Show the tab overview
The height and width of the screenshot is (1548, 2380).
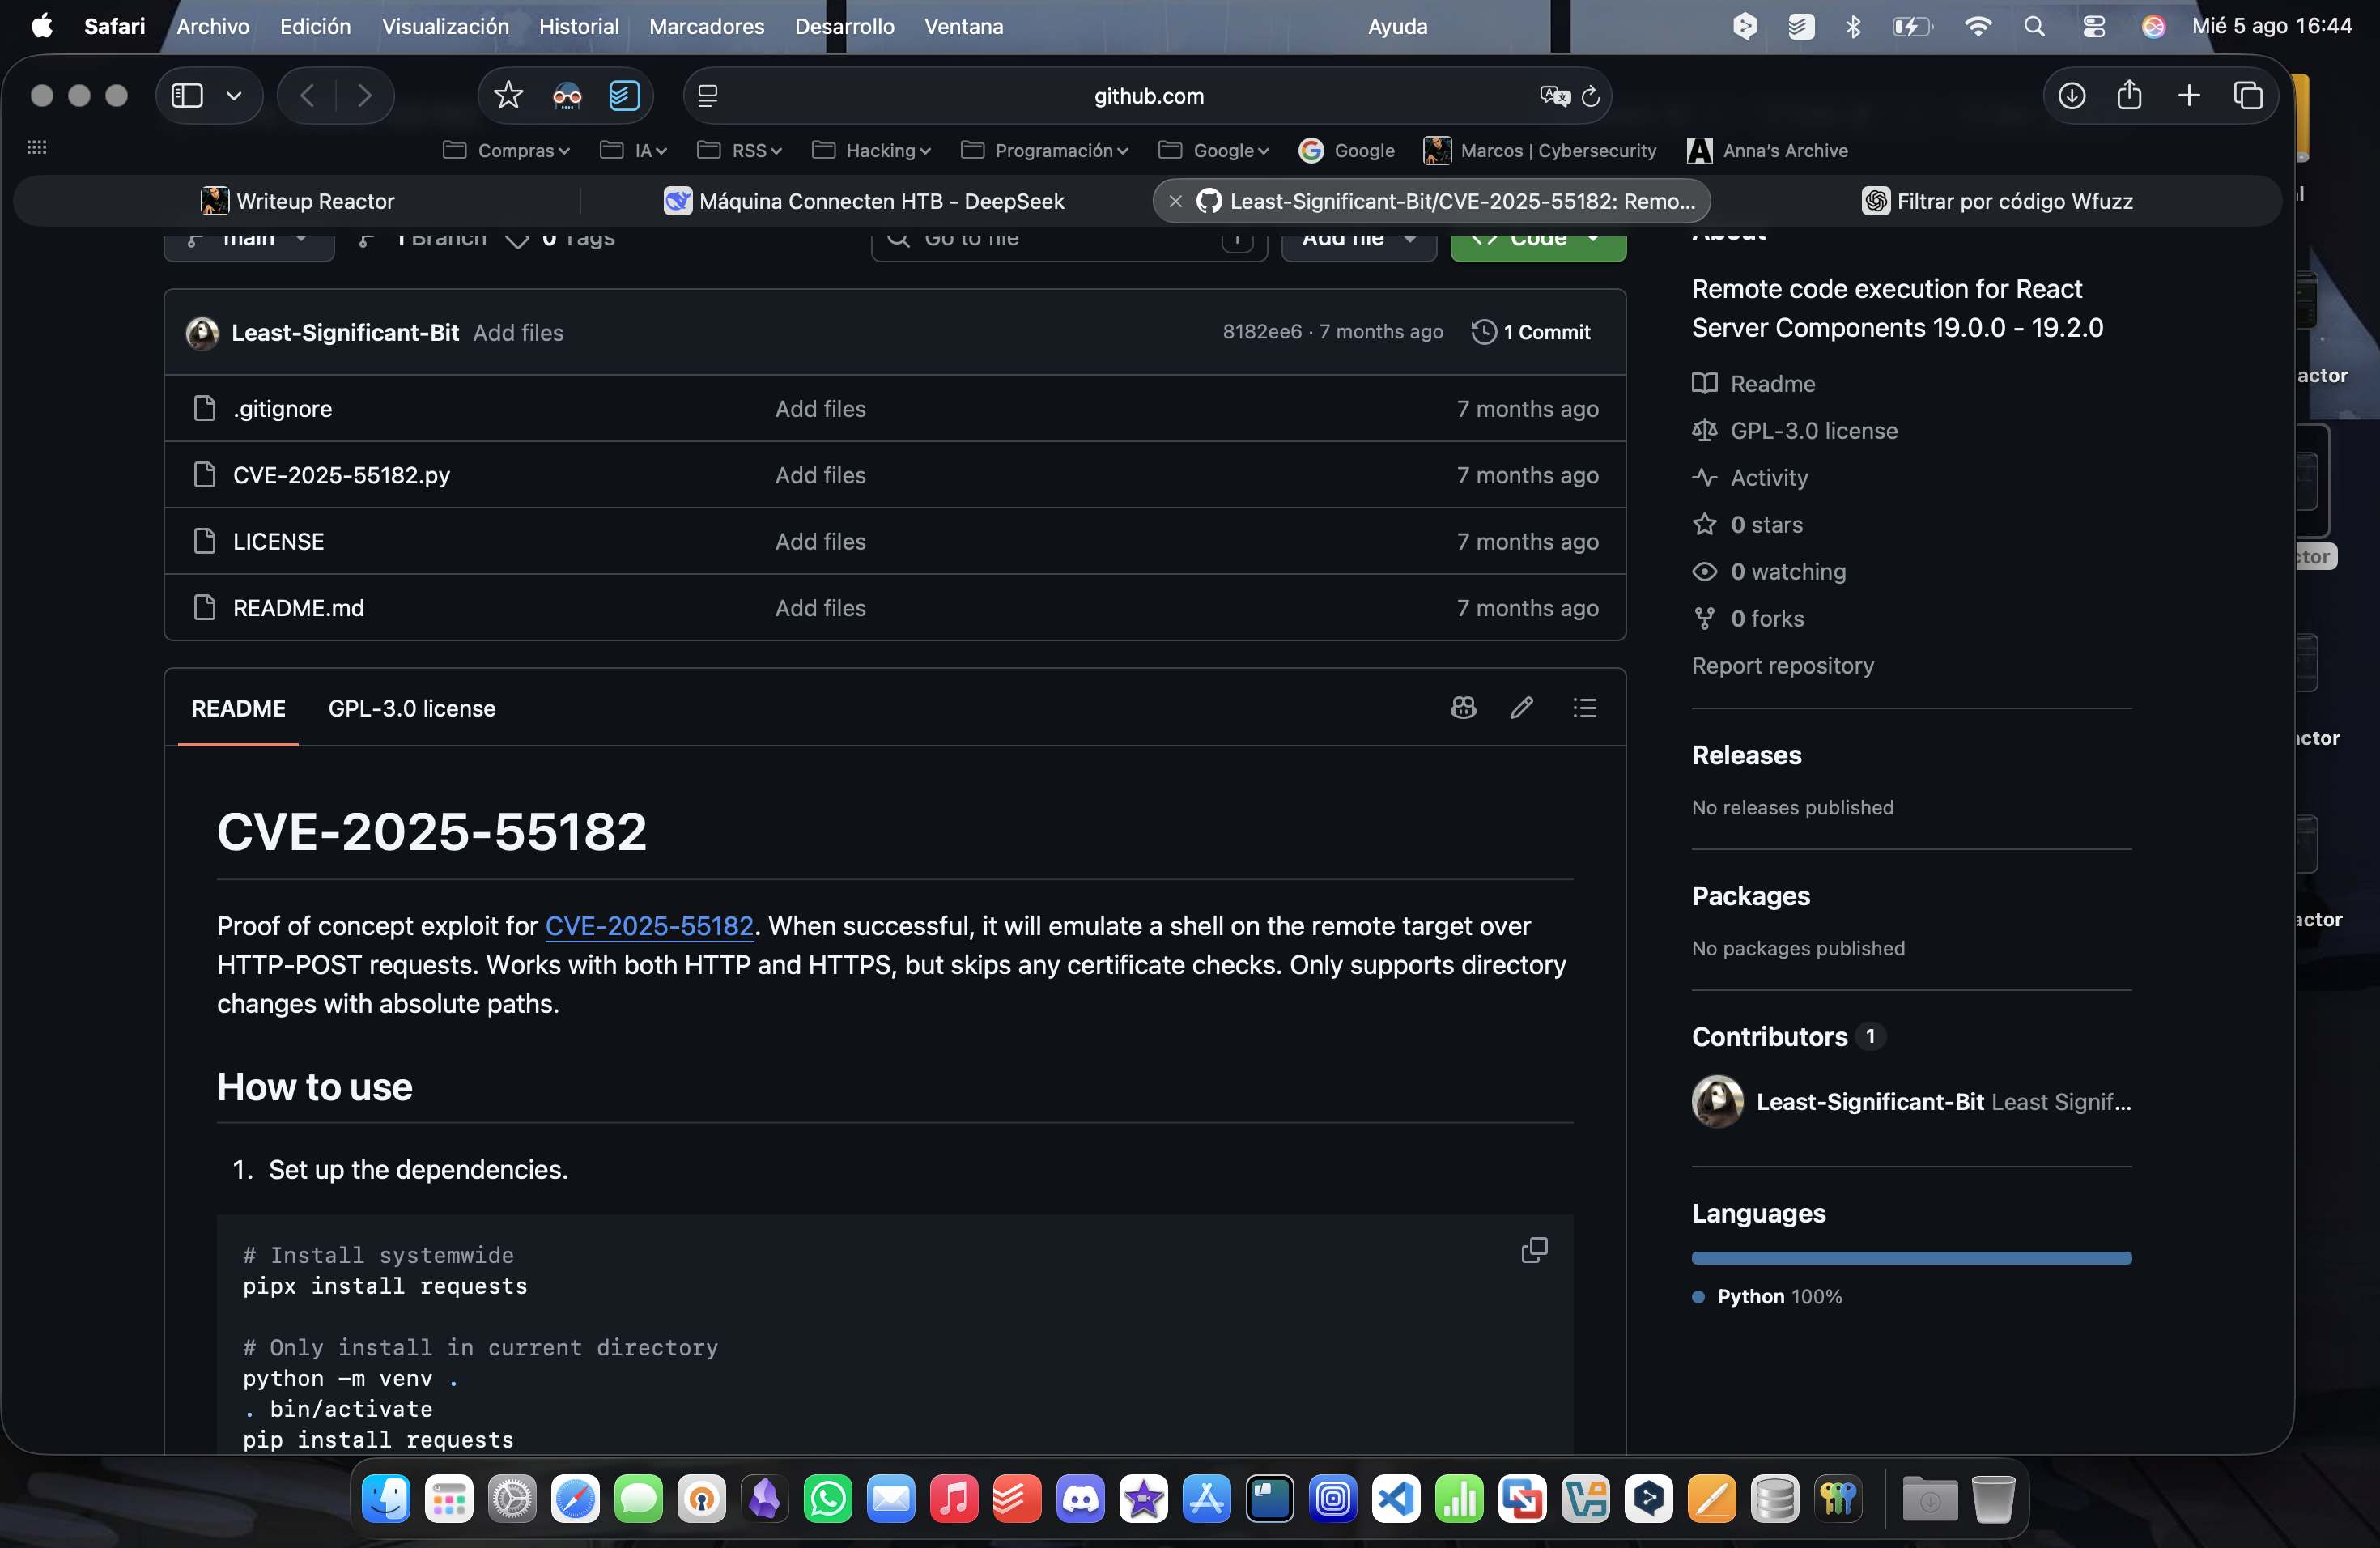2248,96
